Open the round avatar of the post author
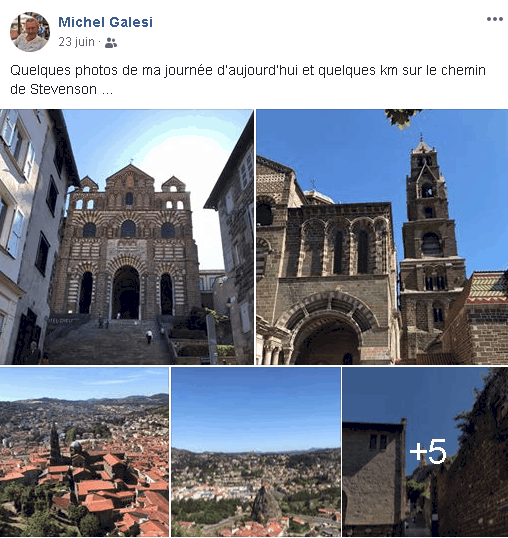The width and height of the screenshot is (508, 538). click(30, 32)
